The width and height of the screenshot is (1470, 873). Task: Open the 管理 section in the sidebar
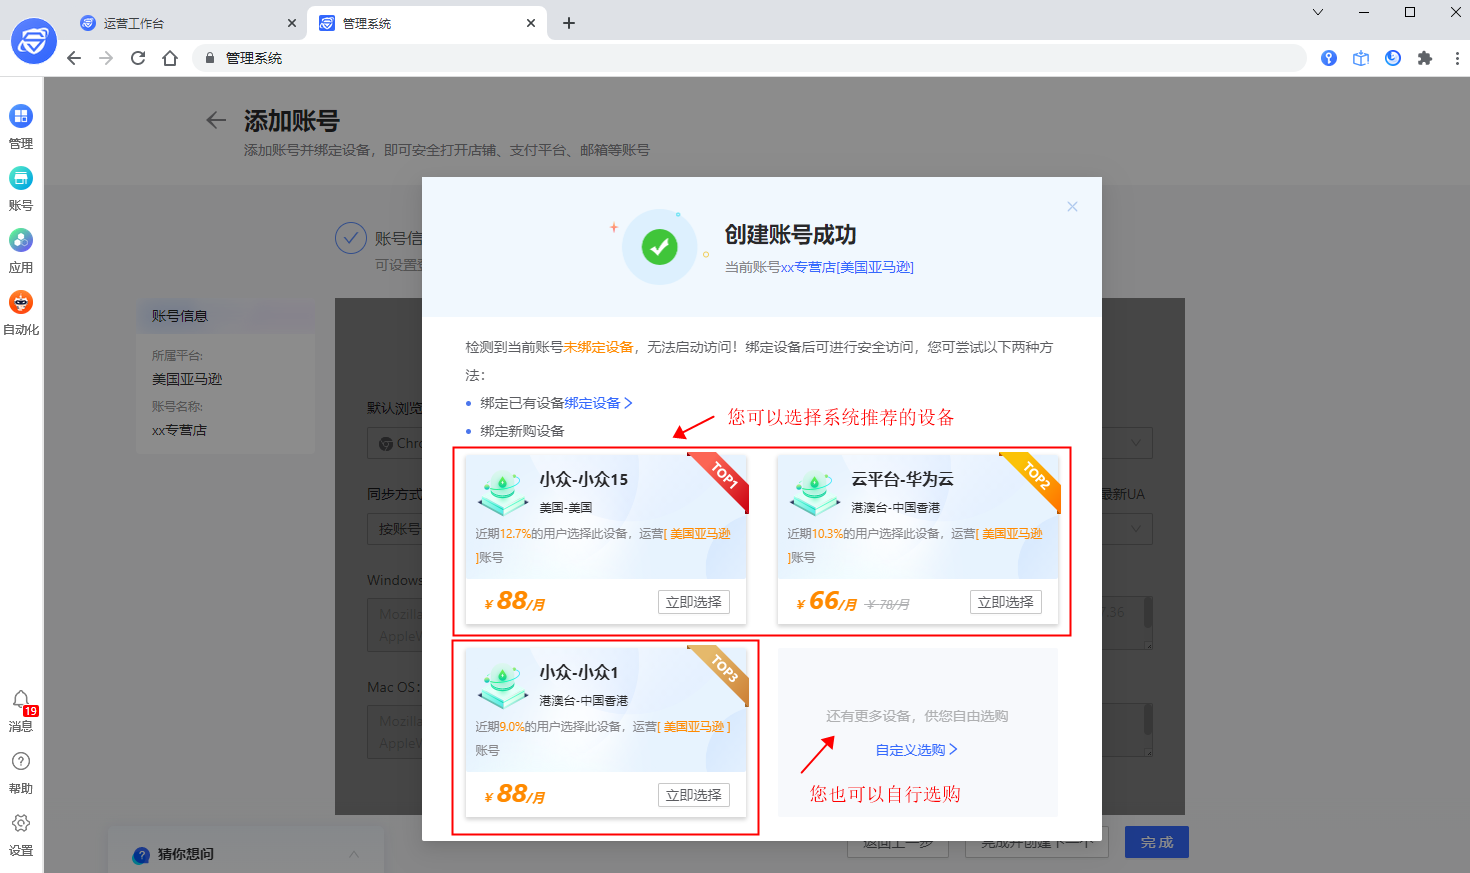click(21, 126)
